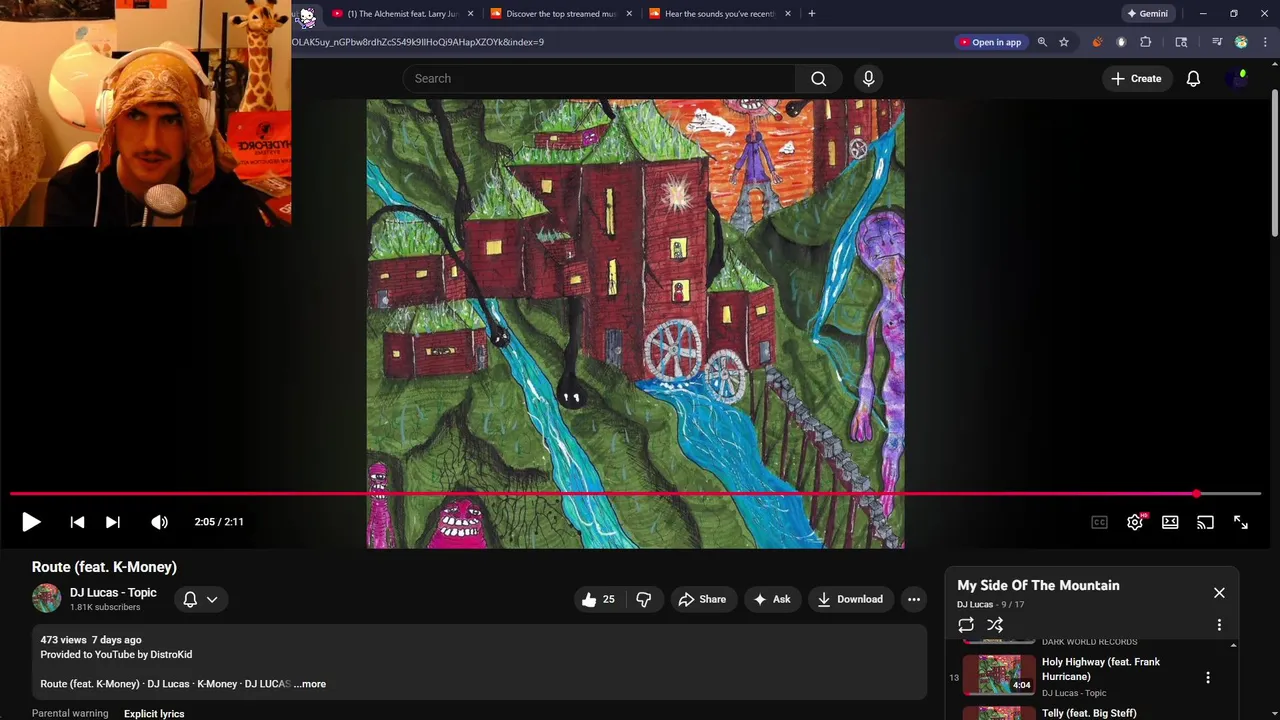This screenshot has height=720, width=1280.
Task: Open a new browser tab
Action: tap(811, 14)
